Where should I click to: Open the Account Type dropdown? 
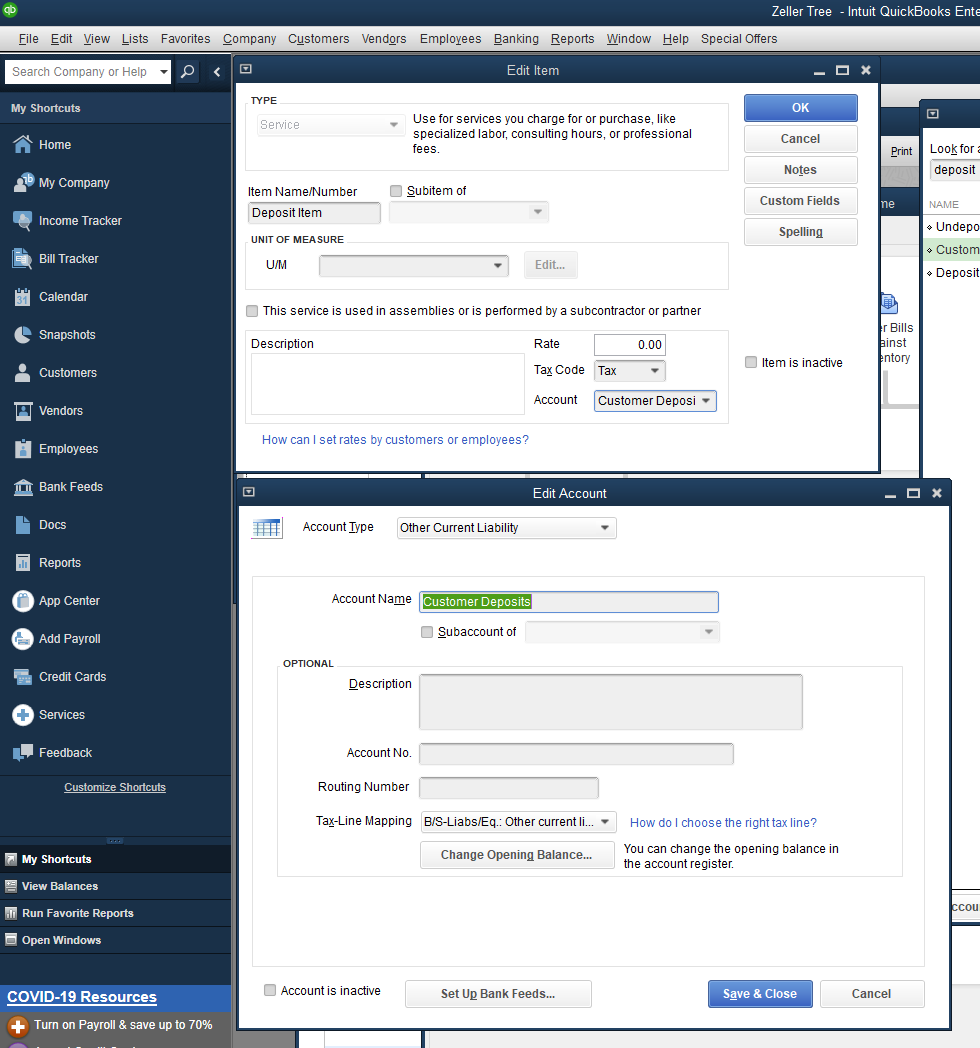coord(506,528)
